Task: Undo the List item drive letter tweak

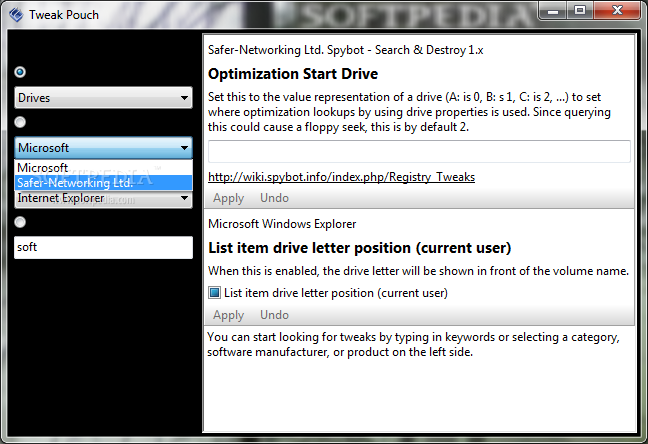Action: coord(274,315)
